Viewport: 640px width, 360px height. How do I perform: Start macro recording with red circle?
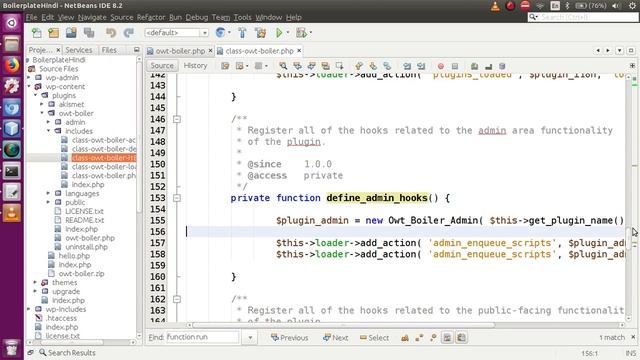click(441, 66)
